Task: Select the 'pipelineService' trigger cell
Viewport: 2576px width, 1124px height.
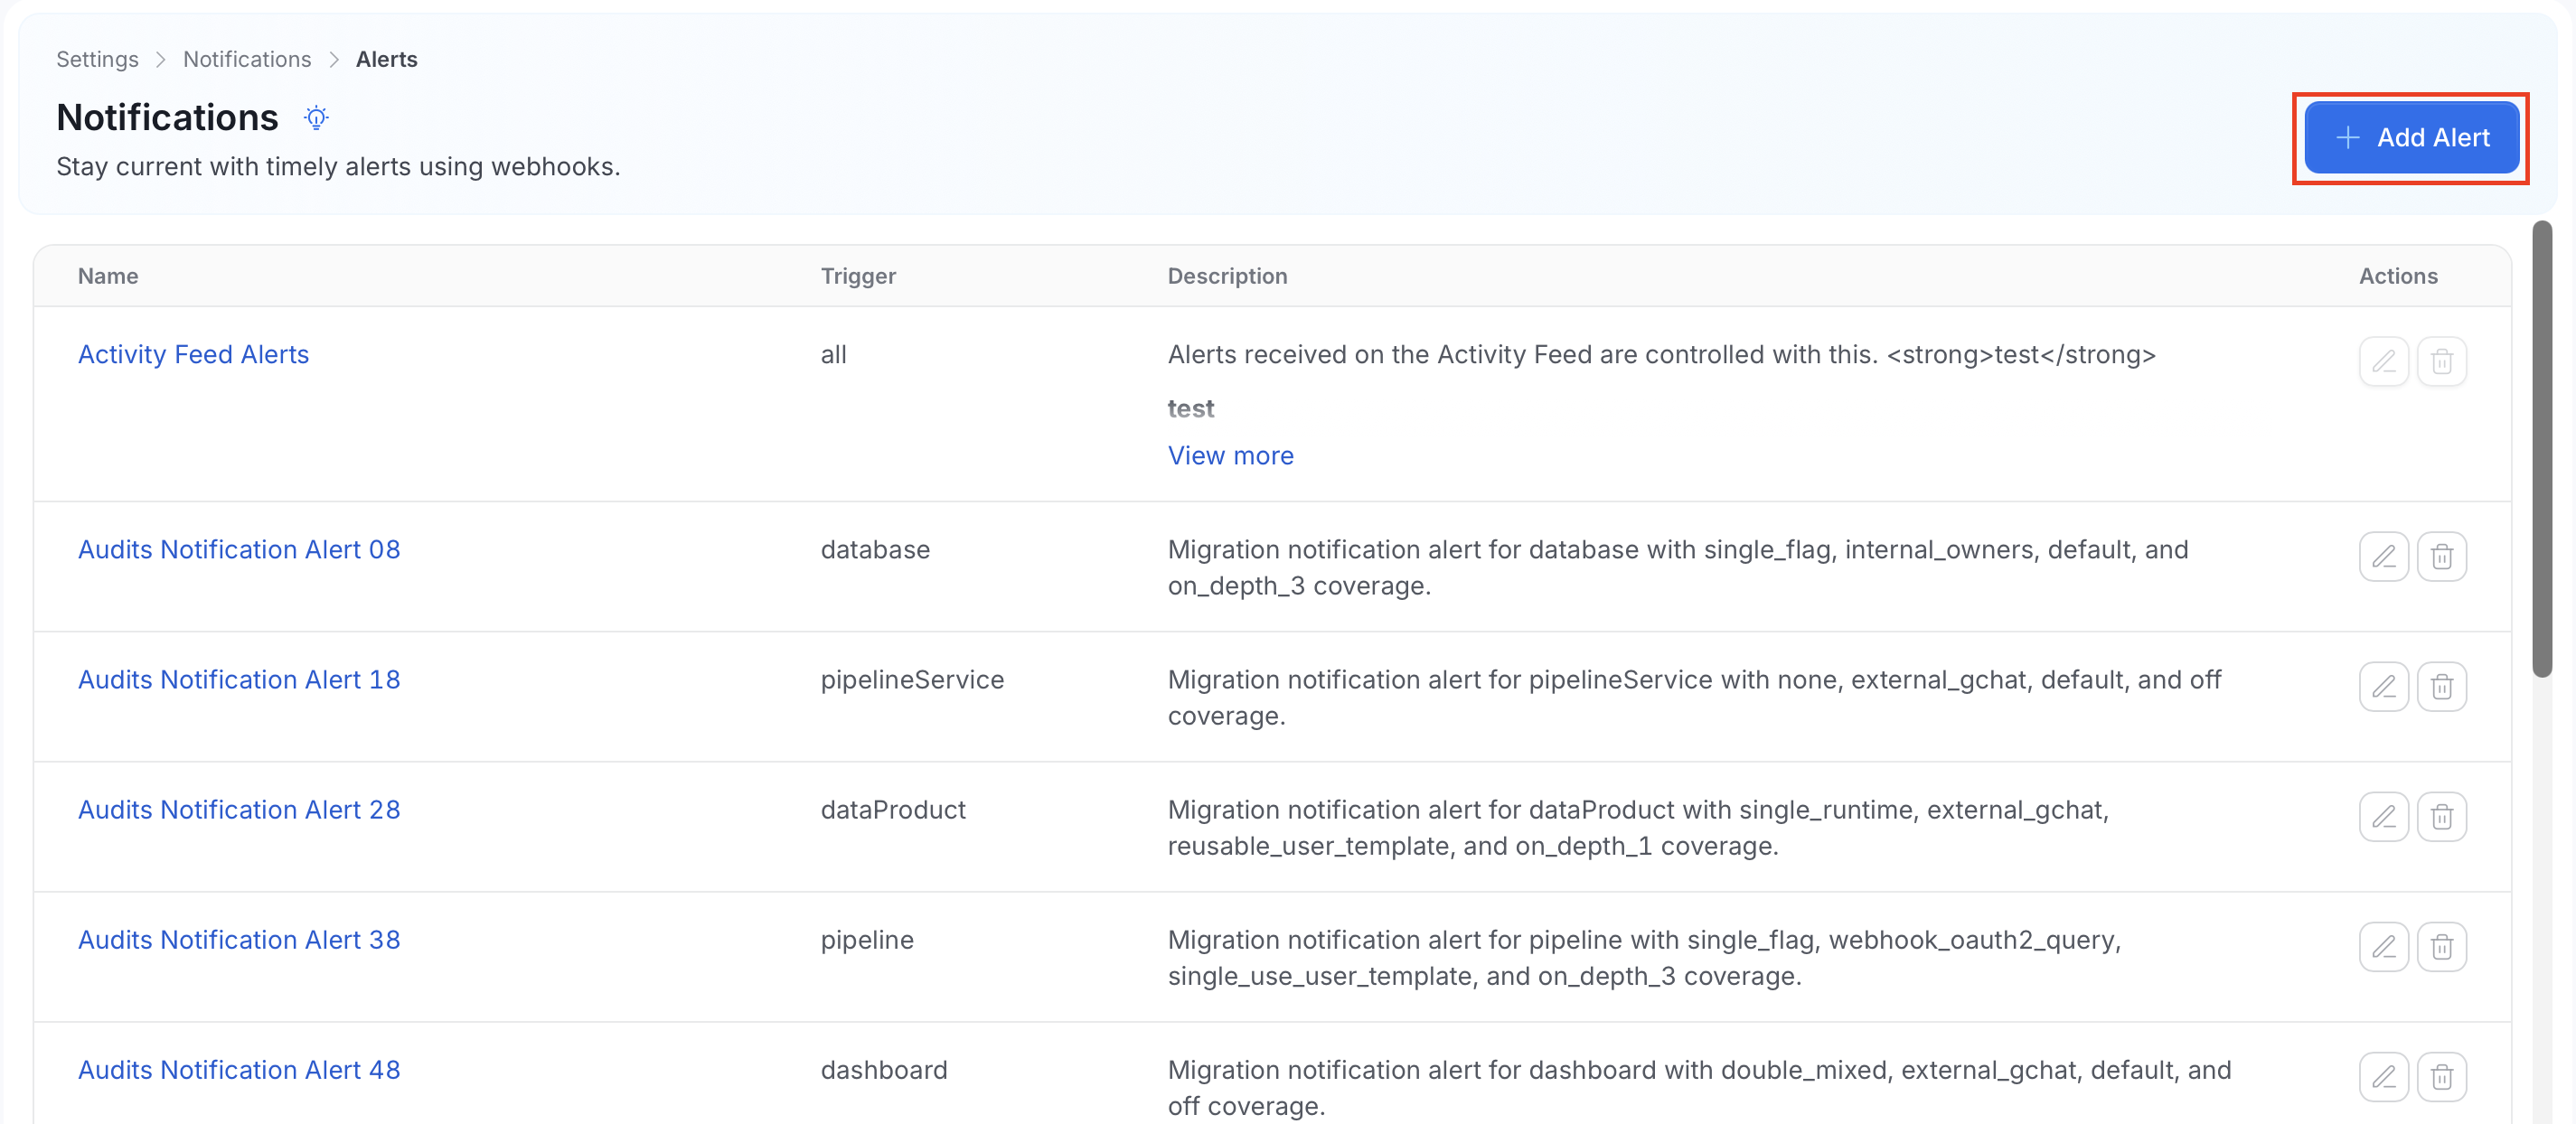Action: click(912, 679)
